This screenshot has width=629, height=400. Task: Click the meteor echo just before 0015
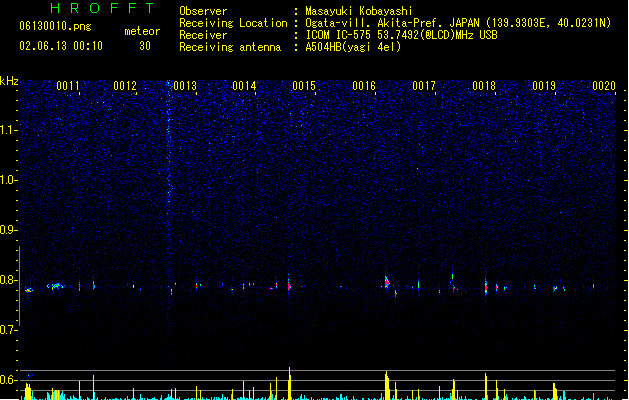point(289,285)
